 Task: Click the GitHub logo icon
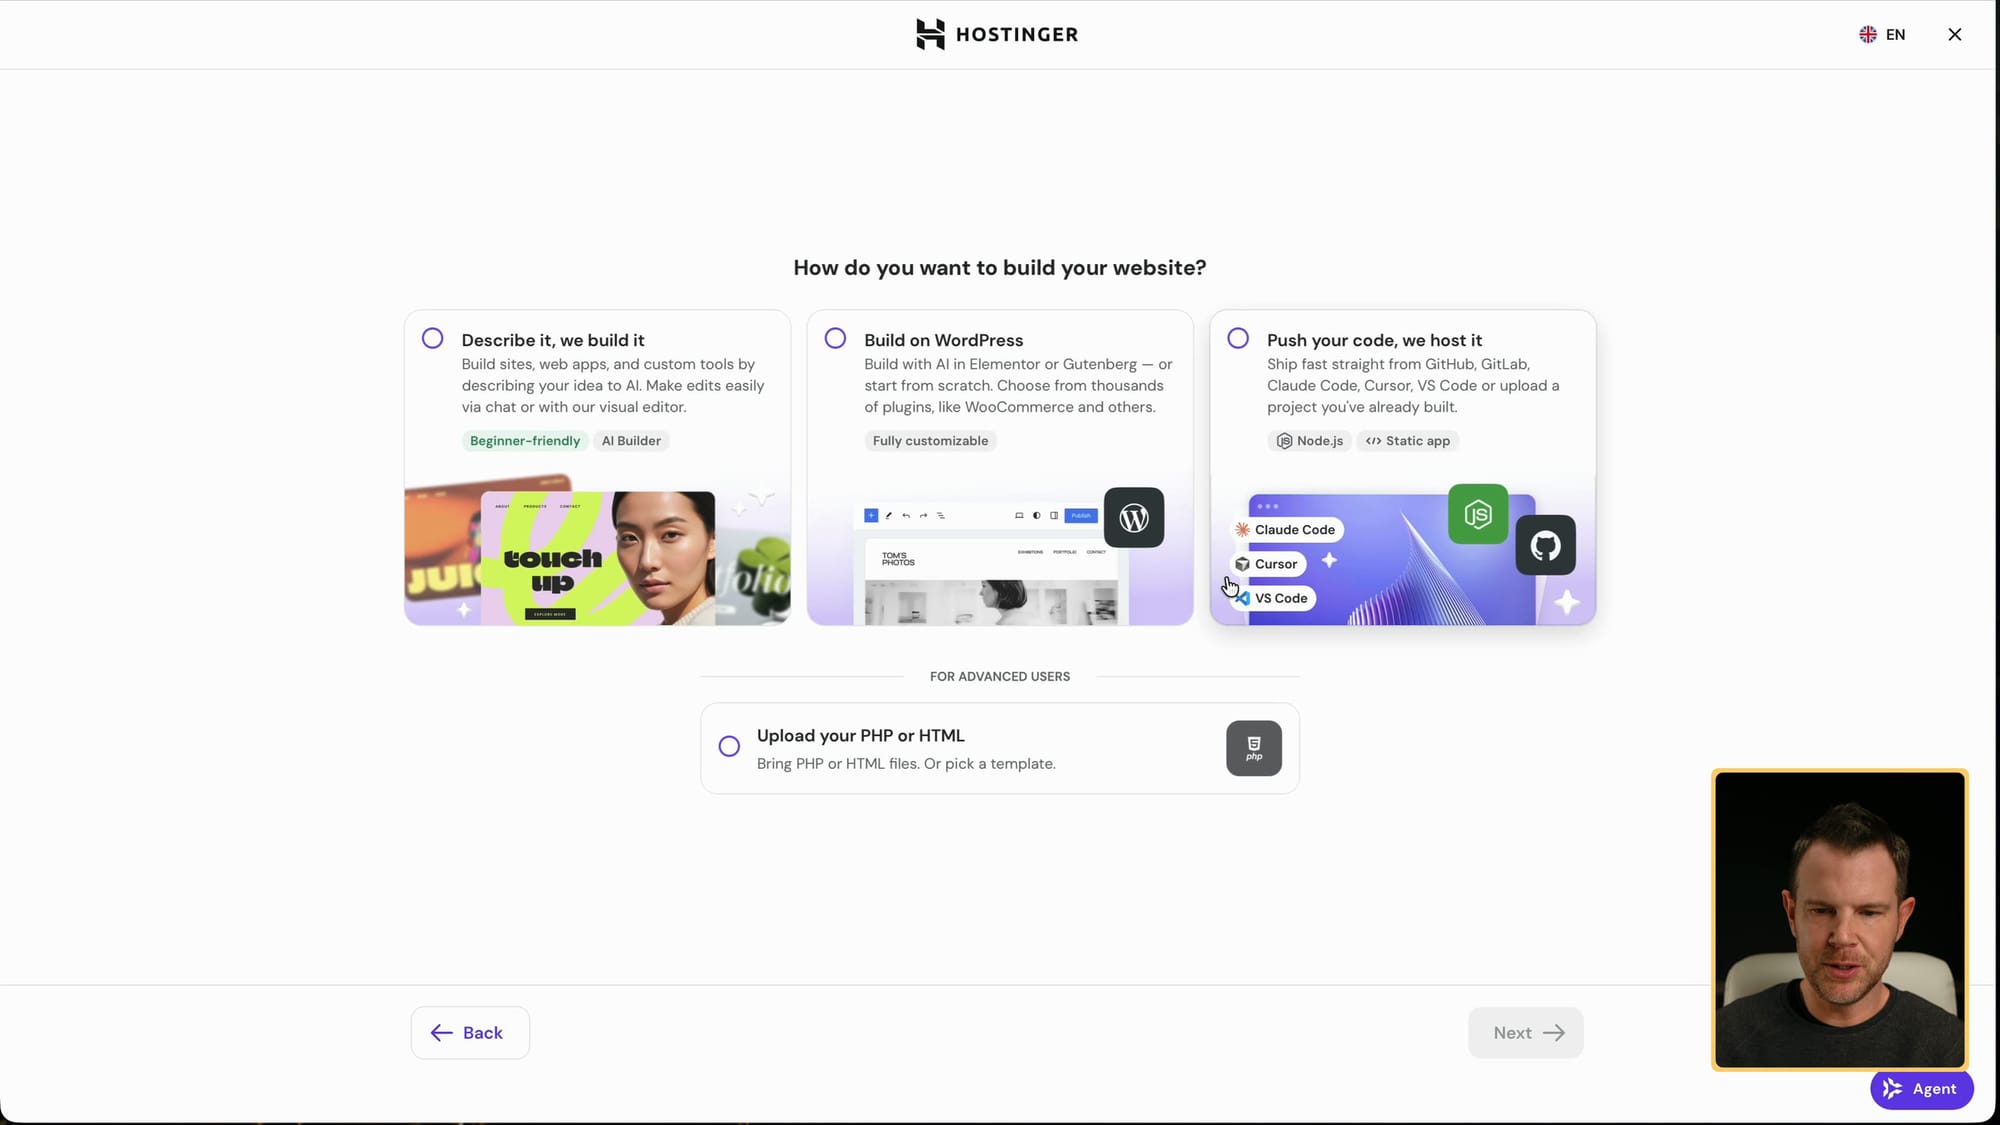tap(1545, 545)
